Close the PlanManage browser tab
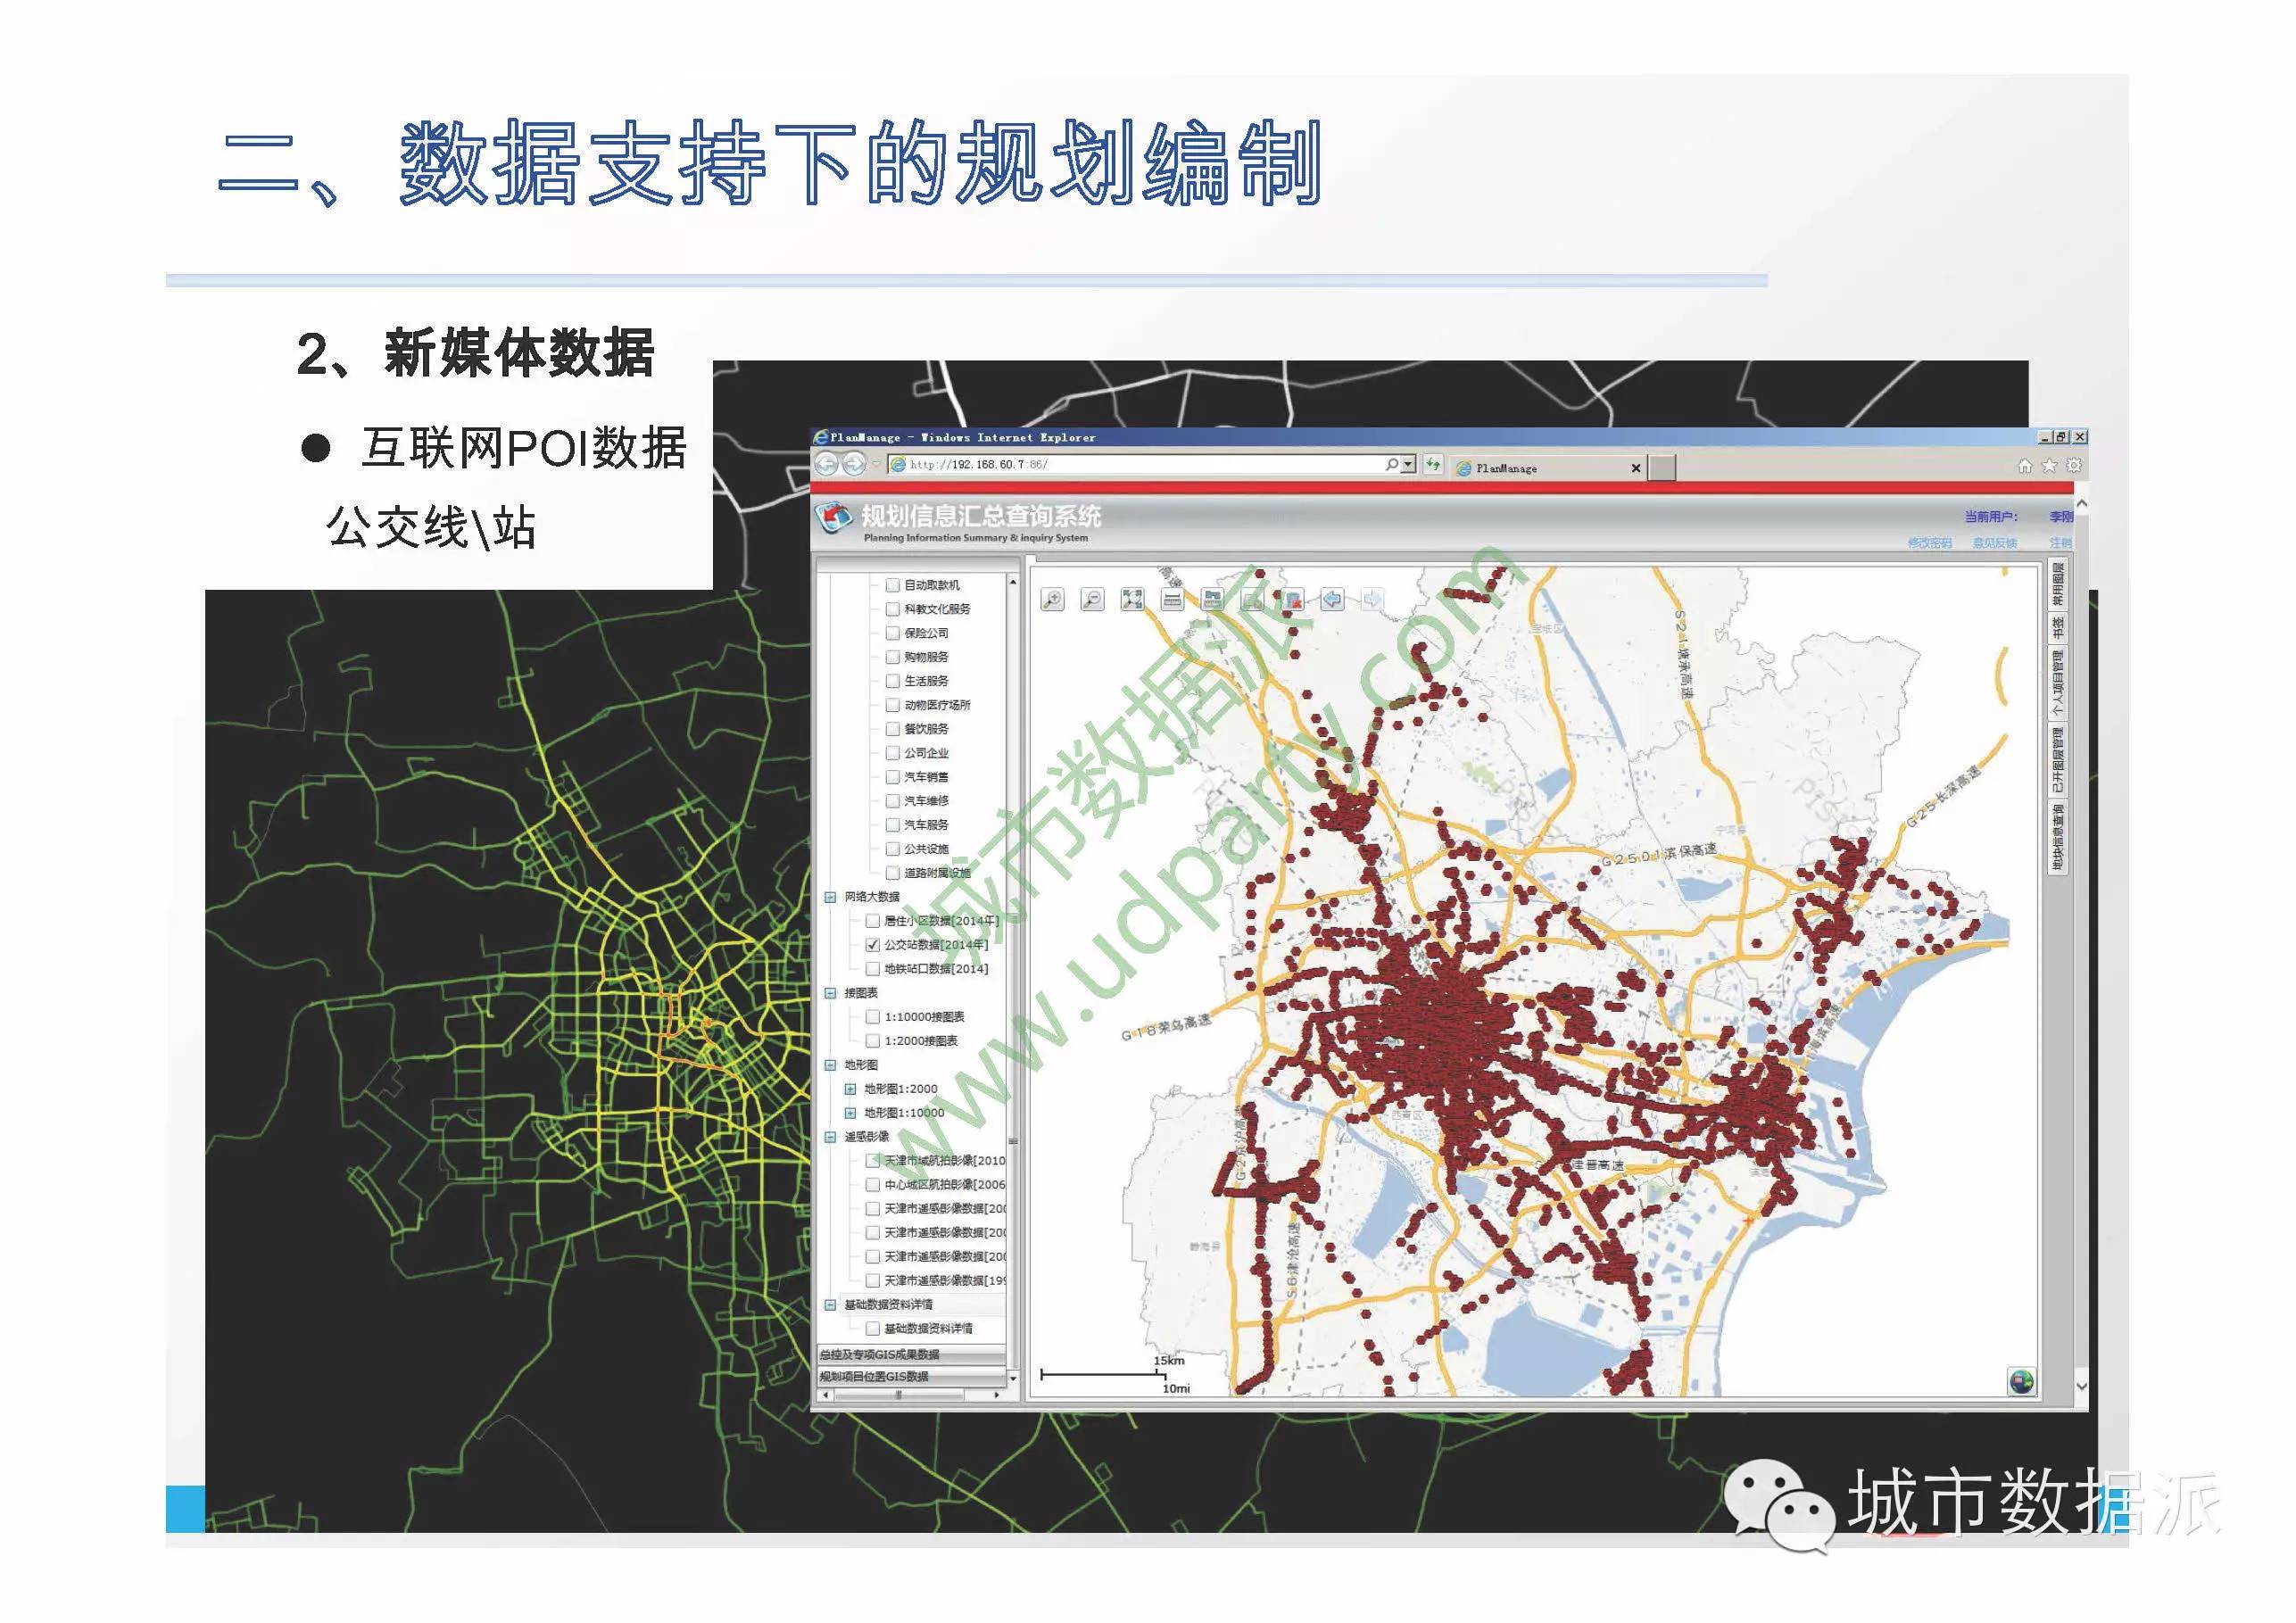Screen dimensions: 2296x1623 (1636, 468)
